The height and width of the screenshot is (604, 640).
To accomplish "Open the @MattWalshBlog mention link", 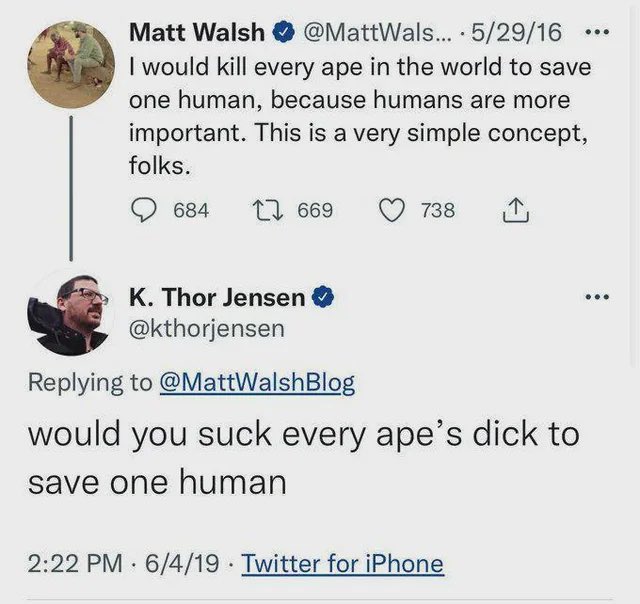I will coord(257,383).
